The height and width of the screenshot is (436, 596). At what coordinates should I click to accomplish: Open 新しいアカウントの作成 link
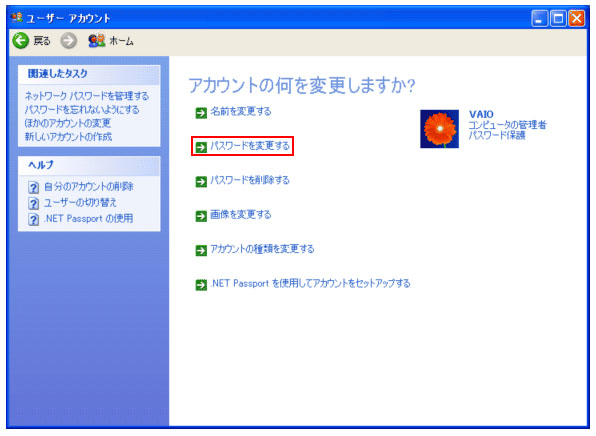coord(68,136)
